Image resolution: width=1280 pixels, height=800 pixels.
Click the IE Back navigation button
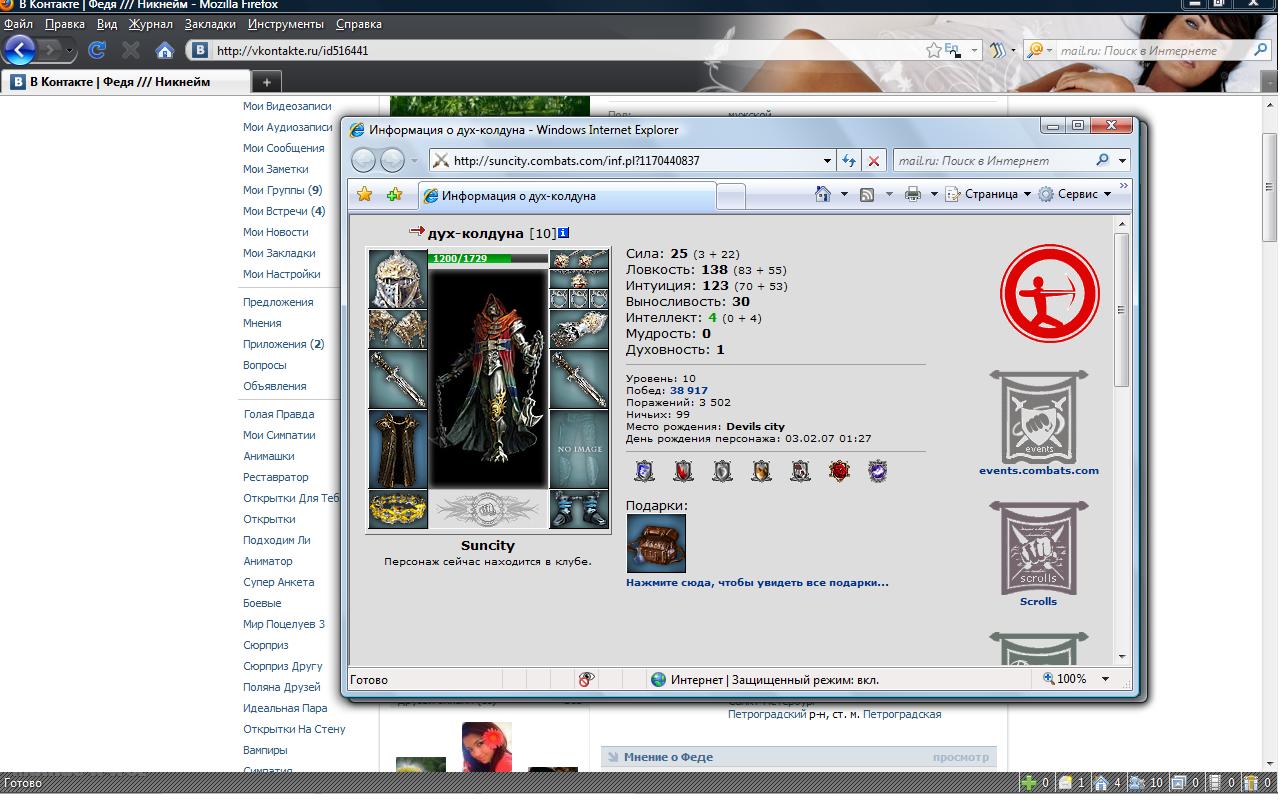[363, 160]
